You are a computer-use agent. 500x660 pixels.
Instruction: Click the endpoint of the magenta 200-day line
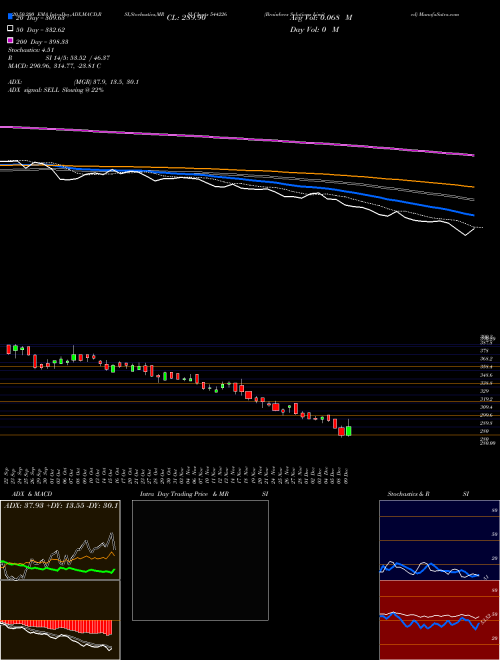pyautogui.click(x=474, y=155)
